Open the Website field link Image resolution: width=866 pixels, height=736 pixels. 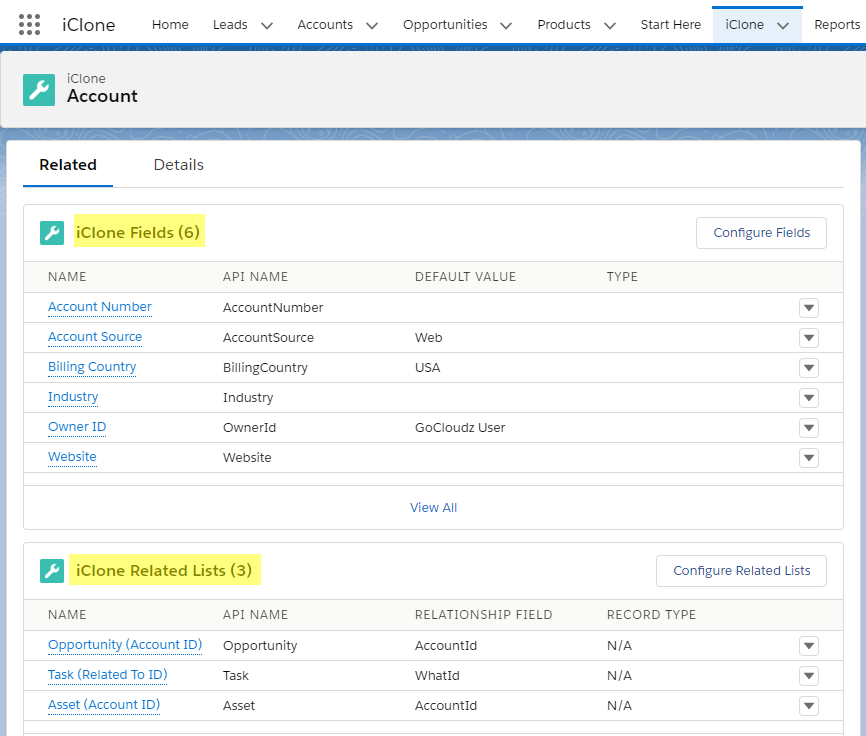pyautogui.click(x=72, y=457)
